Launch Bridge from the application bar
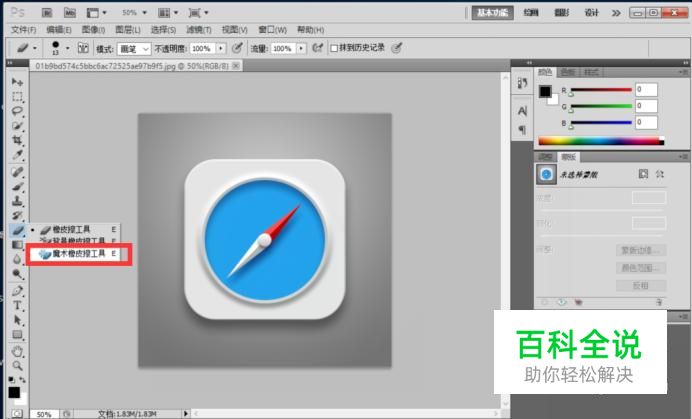Viewport: 692px width, 419px height. (47, 13)
